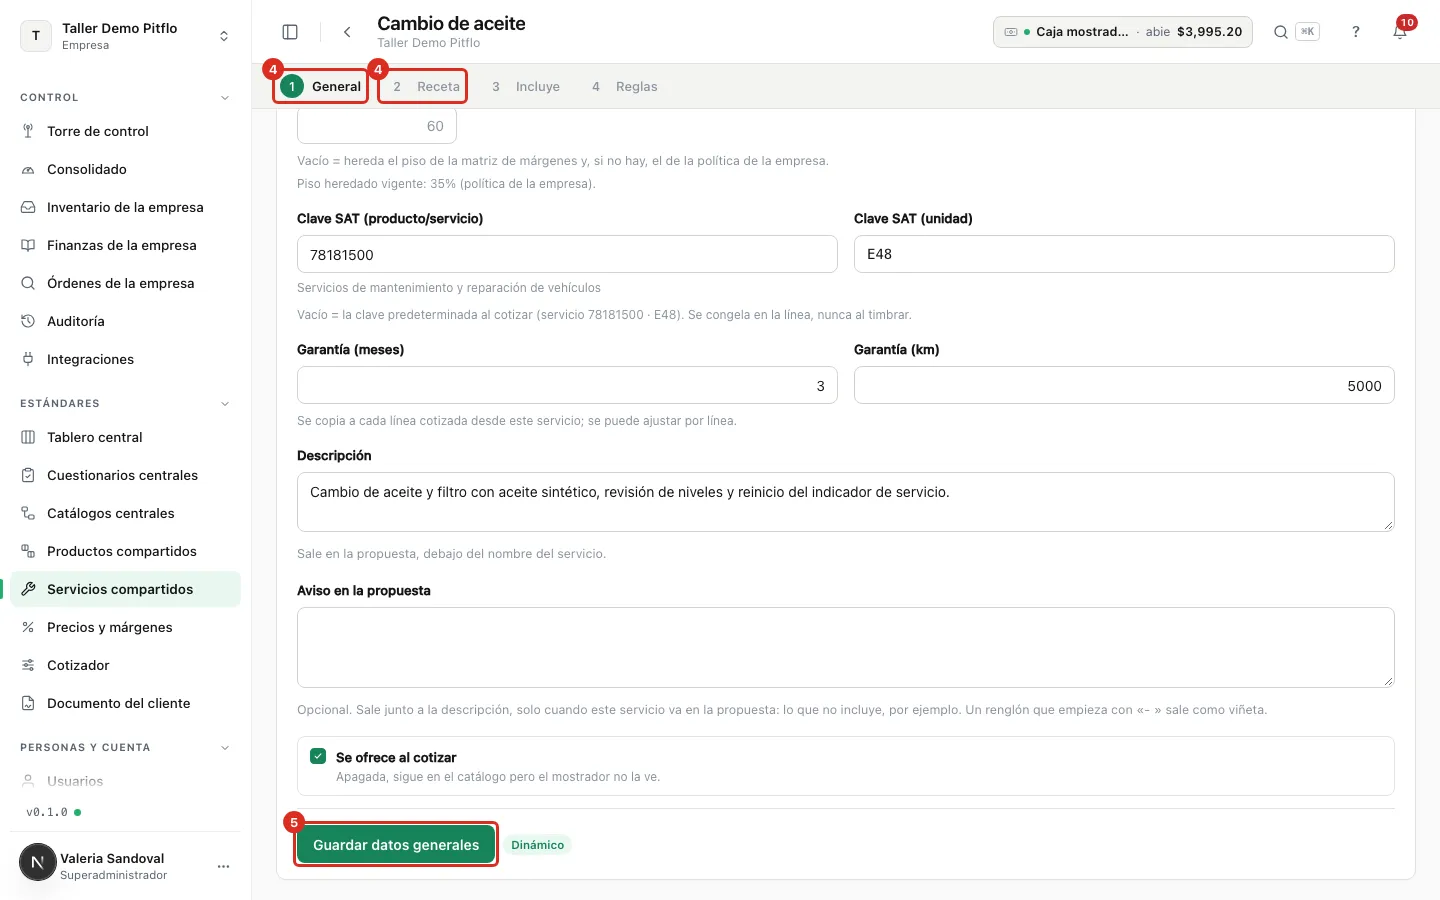Collapse the ESTÁNDARES sidebar section
The image size is (1440, 900).
point(225,404)
